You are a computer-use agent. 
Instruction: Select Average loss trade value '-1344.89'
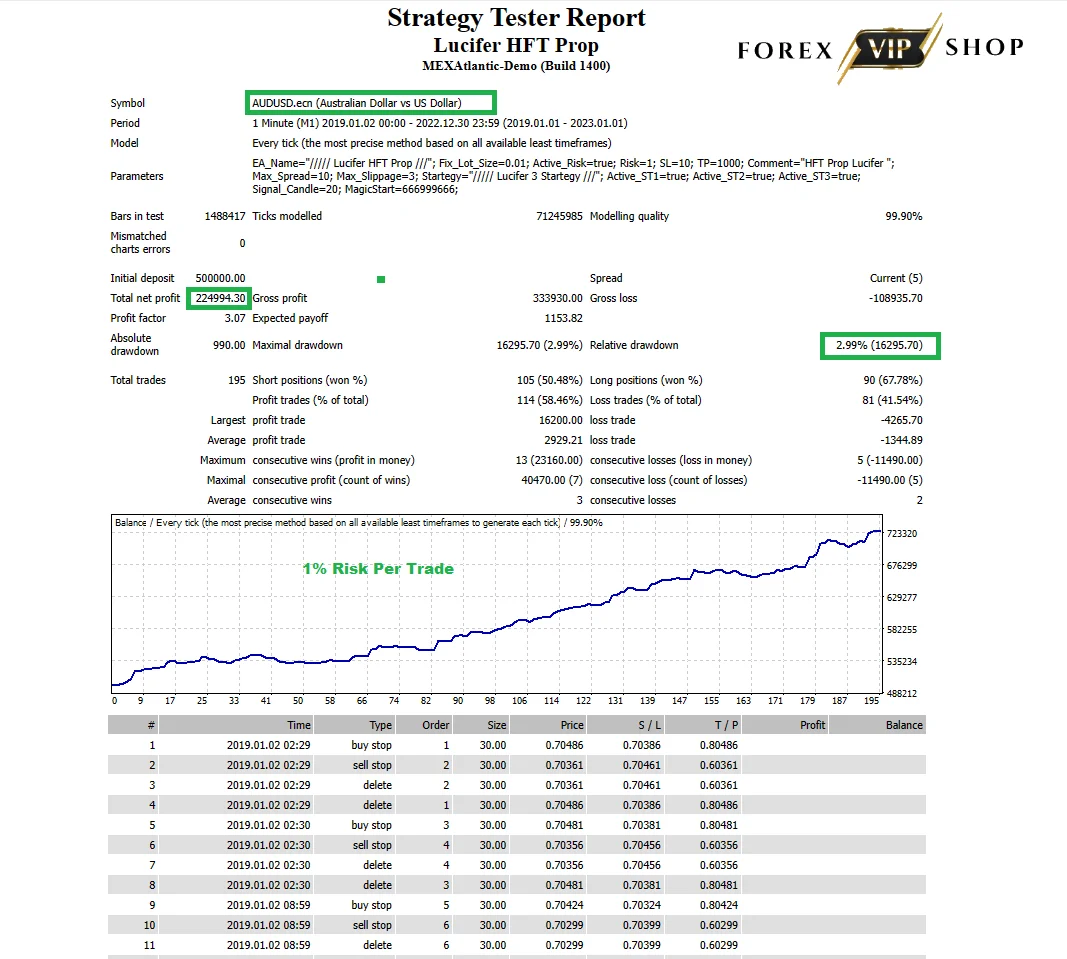[x=902, y=440]
